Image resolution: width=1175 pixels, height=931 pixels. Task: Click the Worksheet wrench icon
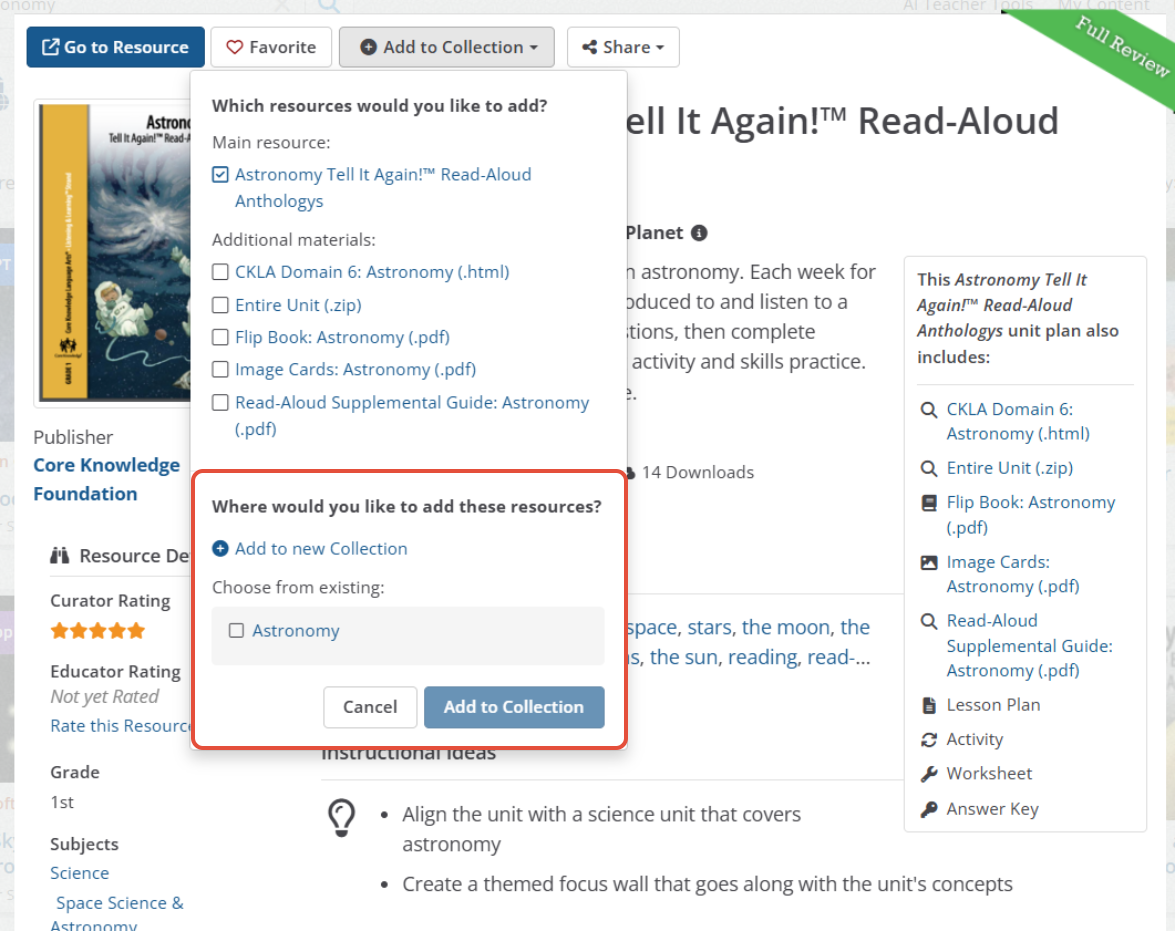tap(928, 774)
